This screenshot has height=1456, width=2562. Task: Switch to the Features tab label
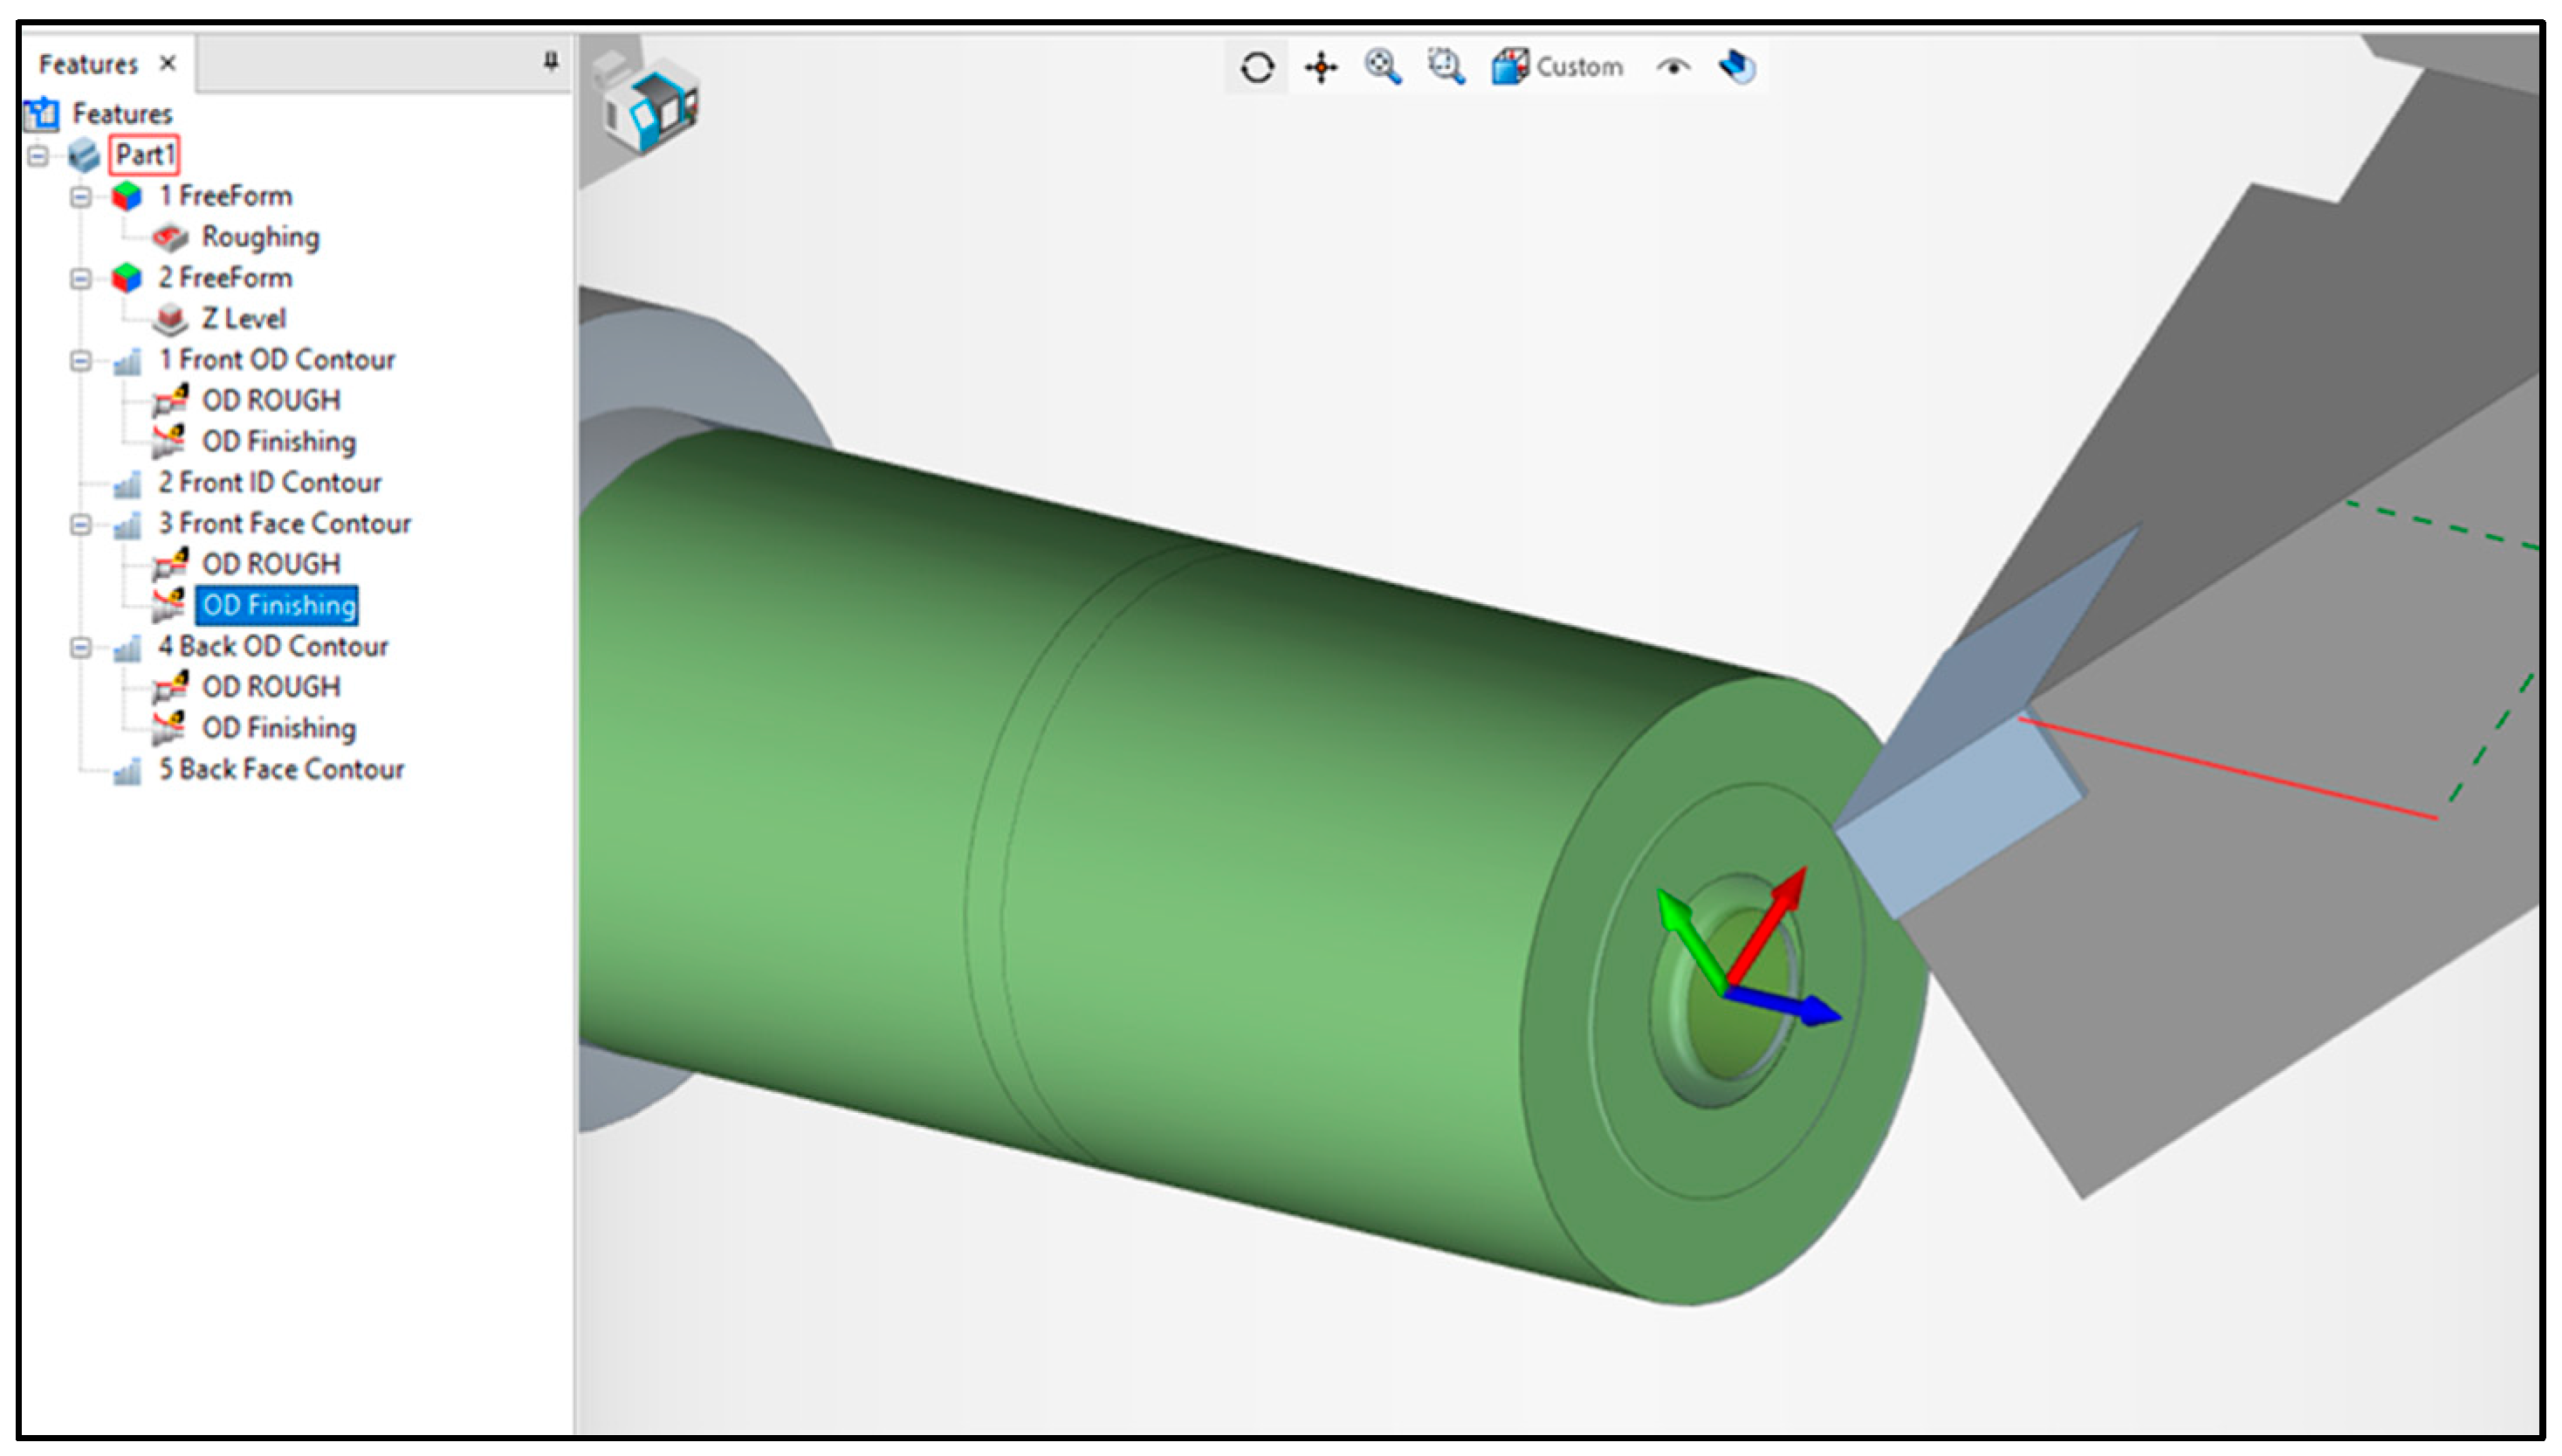(88, 65)
